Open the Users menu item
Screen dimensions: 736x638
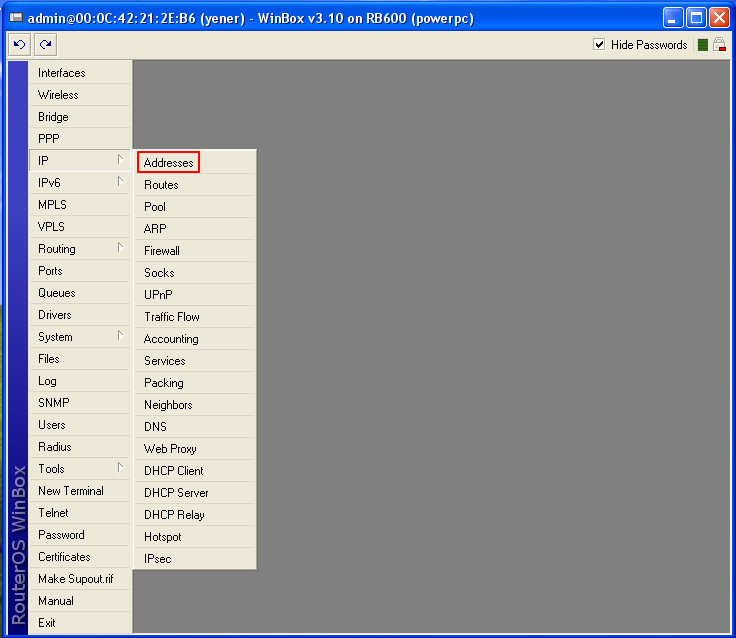click(x=80, y=425)
